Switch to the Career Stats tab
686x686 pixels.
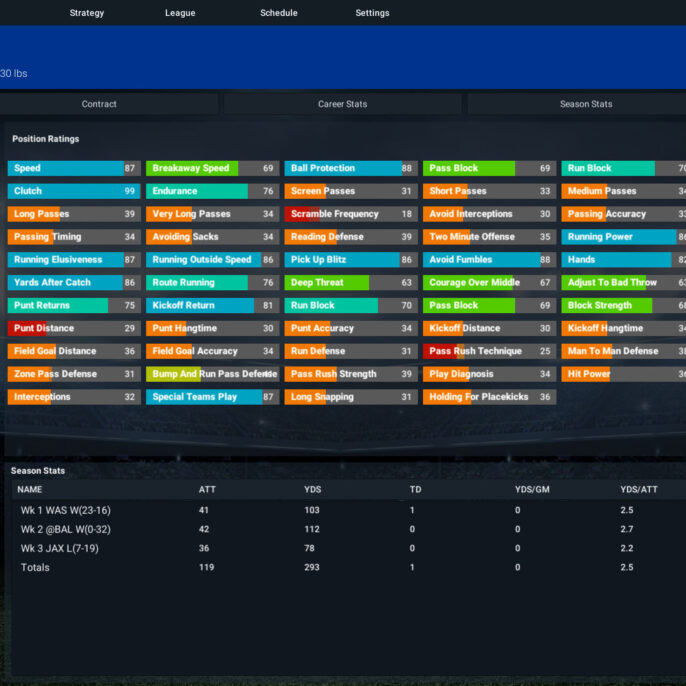[x=343, y=104]
